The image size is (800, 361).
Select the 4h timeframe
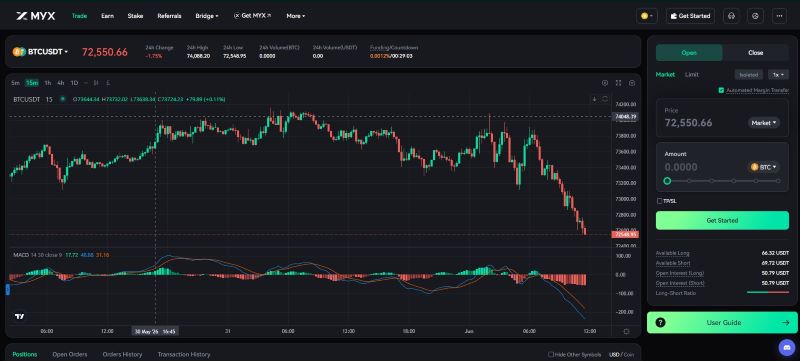(x=61, y=83)
